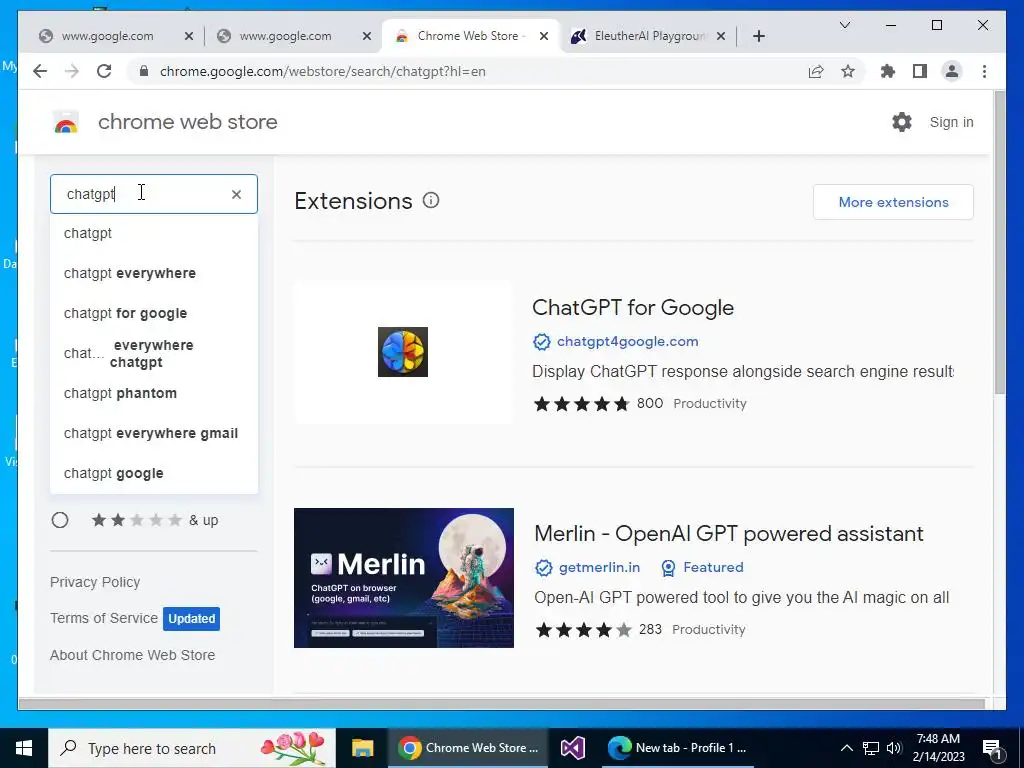The width and height of the screenshot is (1024, 768).
Task: Switch to the second www.google.com tab
Action: click(285, 36)
